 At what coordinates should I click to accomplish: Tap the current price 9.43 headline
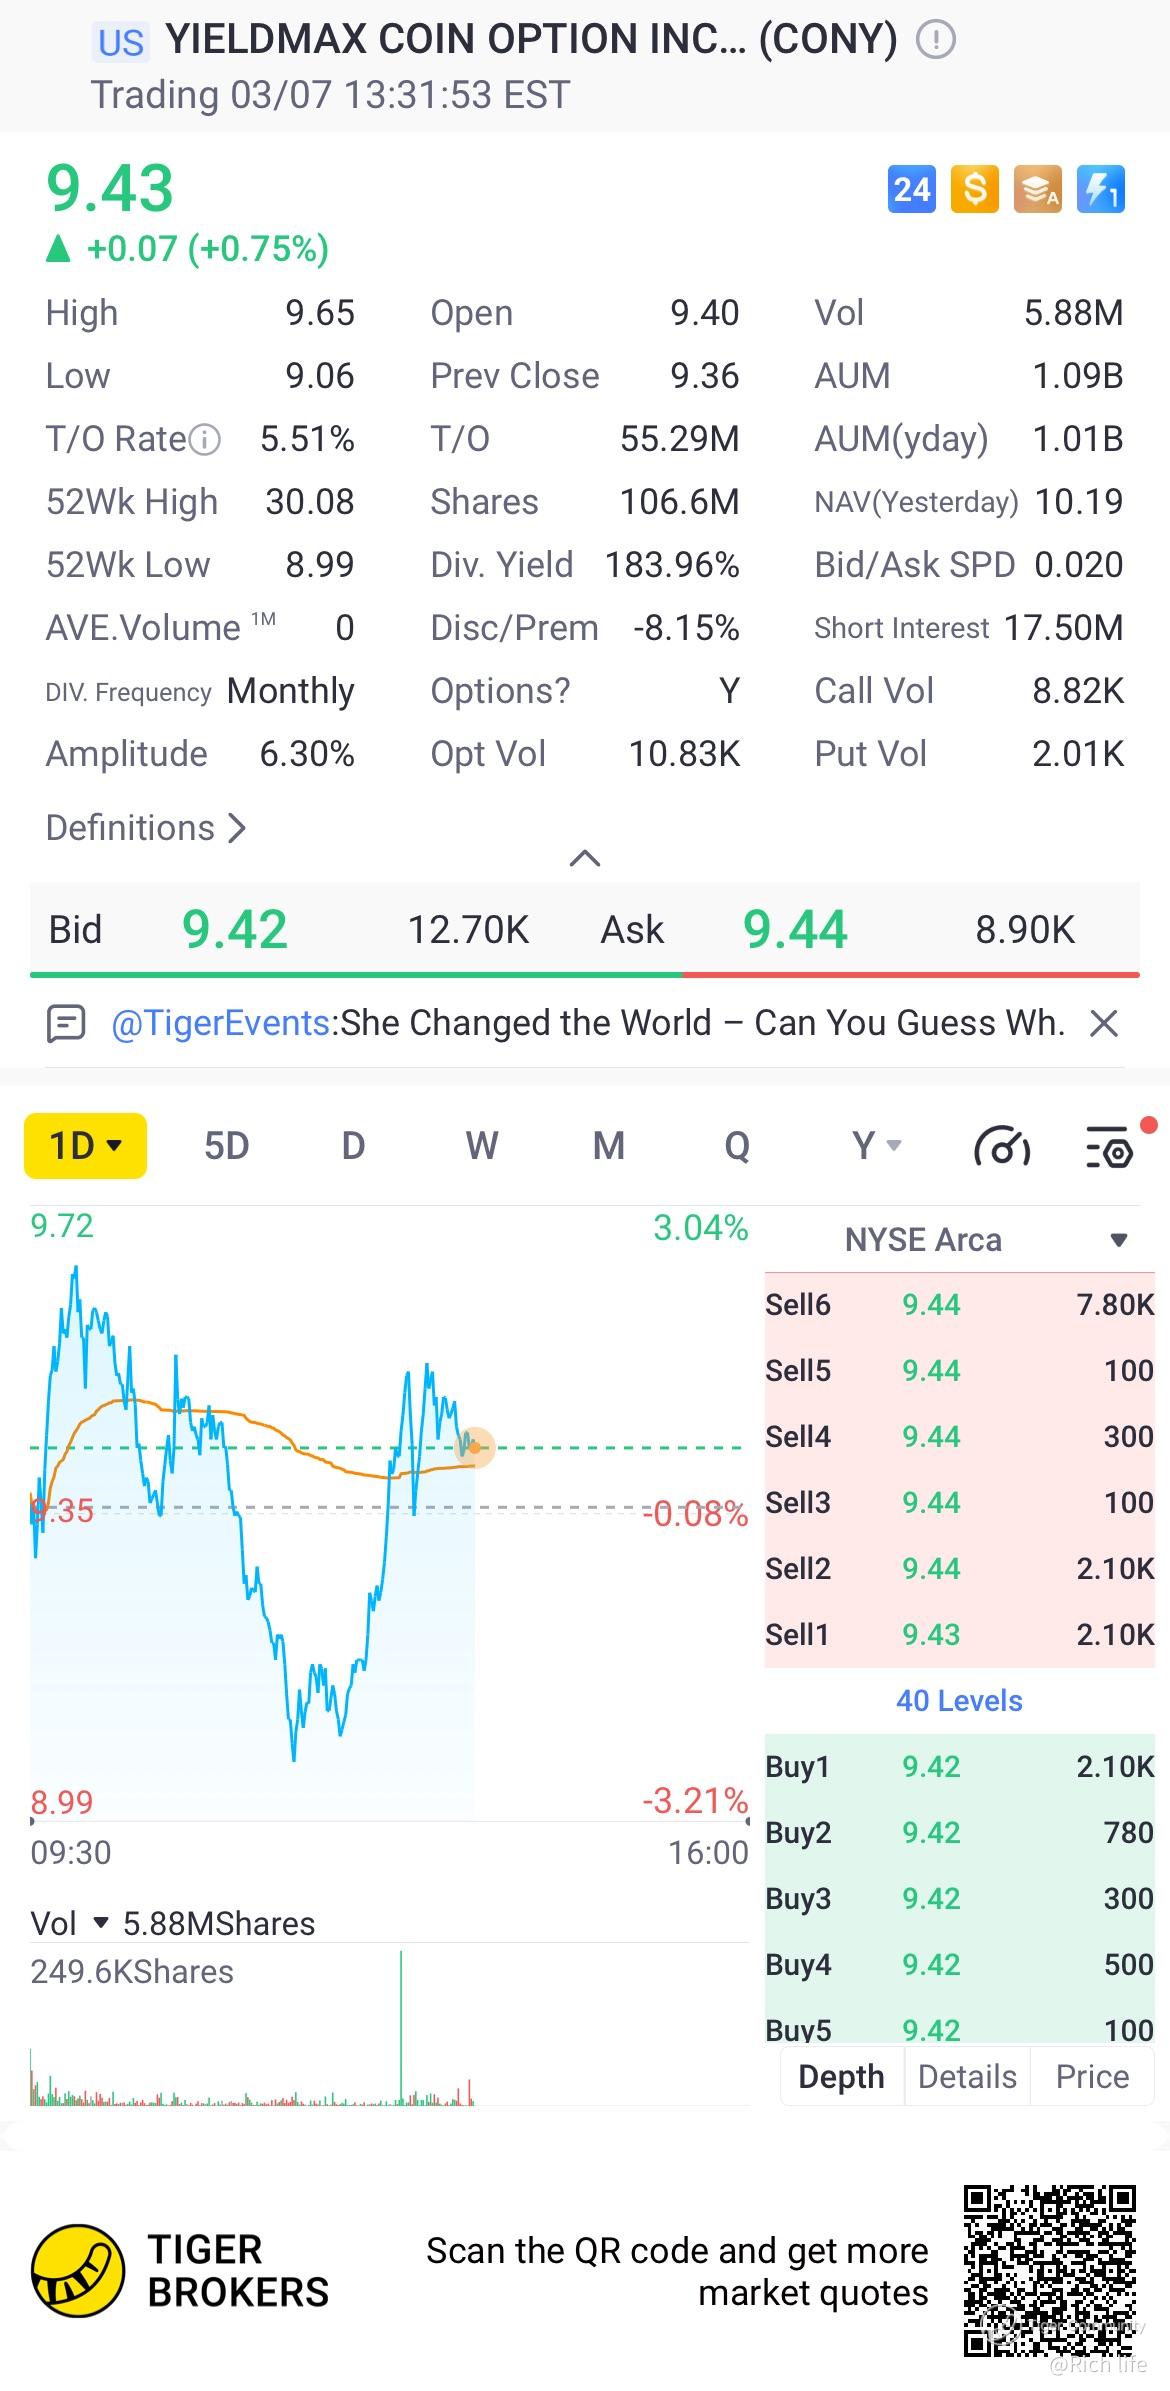pyautogui.click(x=110, y=189)
